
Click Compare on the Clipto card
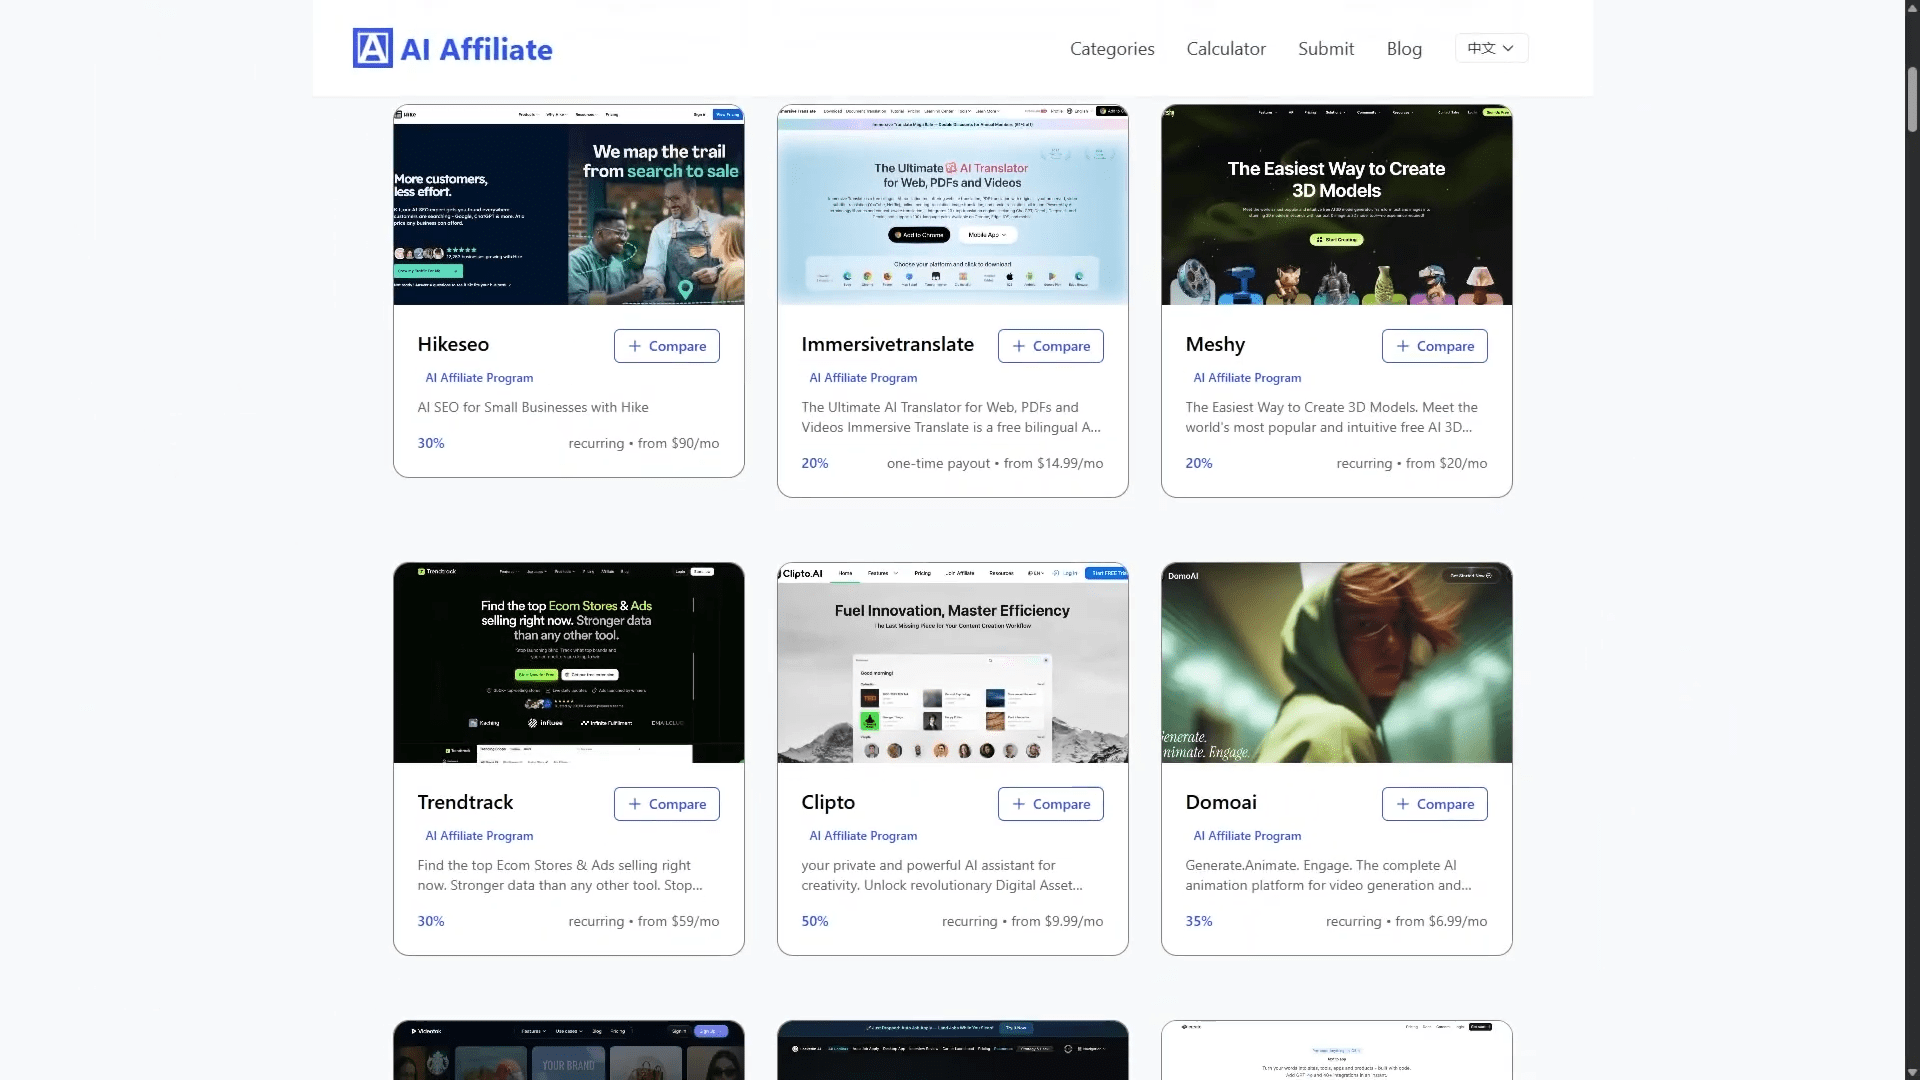(1050, 804)
